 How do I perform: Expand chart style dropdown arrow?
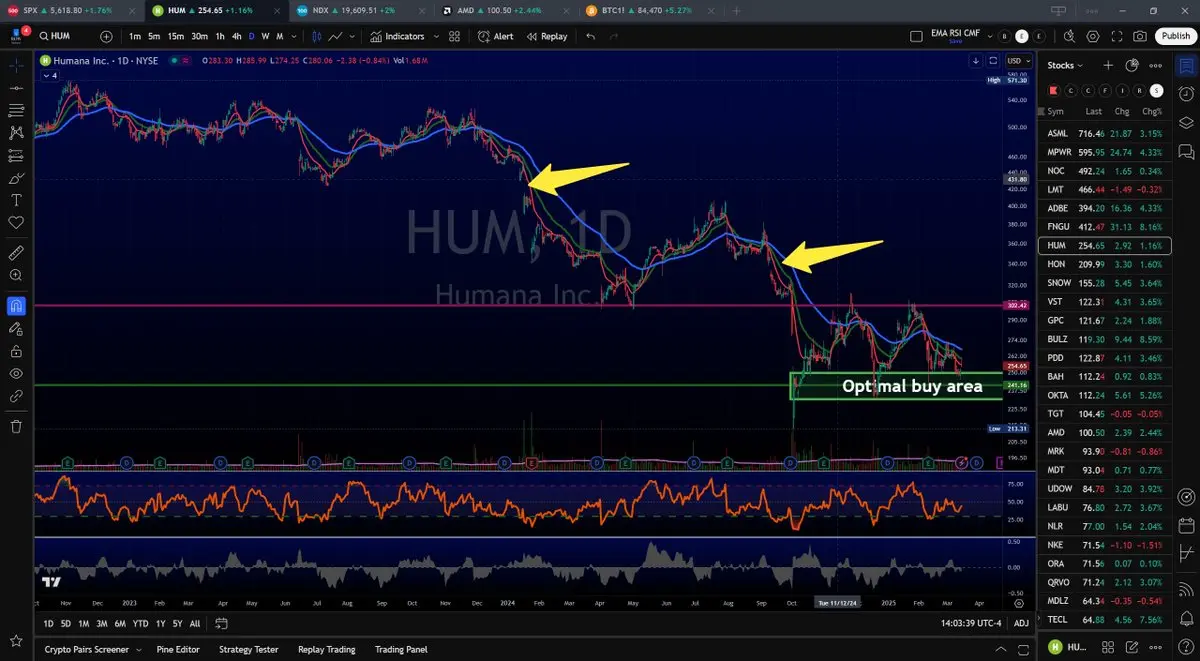(354, 36)
